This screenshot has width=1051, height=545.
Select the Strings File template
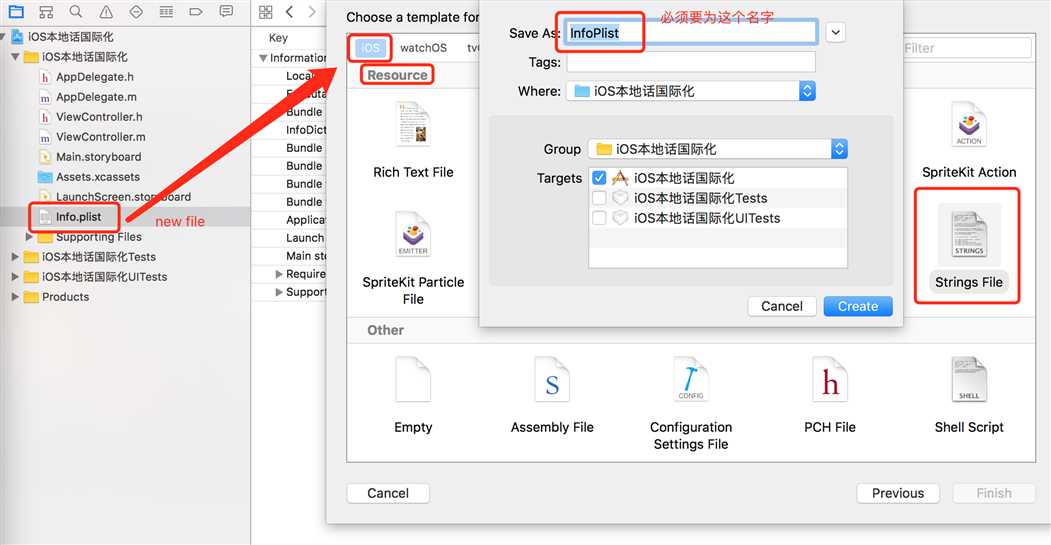pyautogui.click(x=969, y=248)
